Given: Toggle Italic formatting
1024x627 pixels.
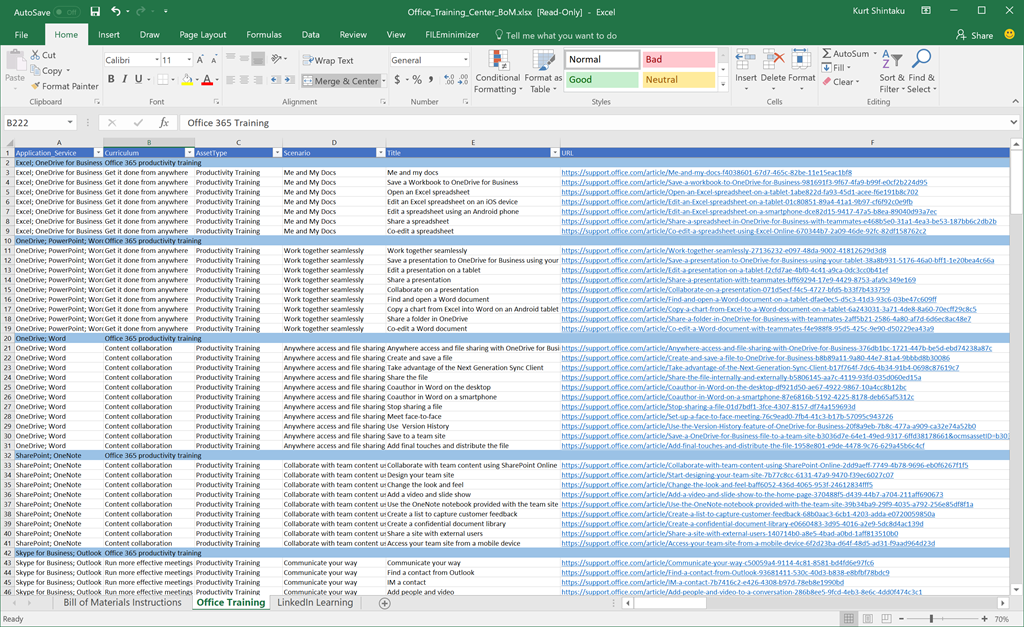Looking at the screenshot, I should coord(126,79).
